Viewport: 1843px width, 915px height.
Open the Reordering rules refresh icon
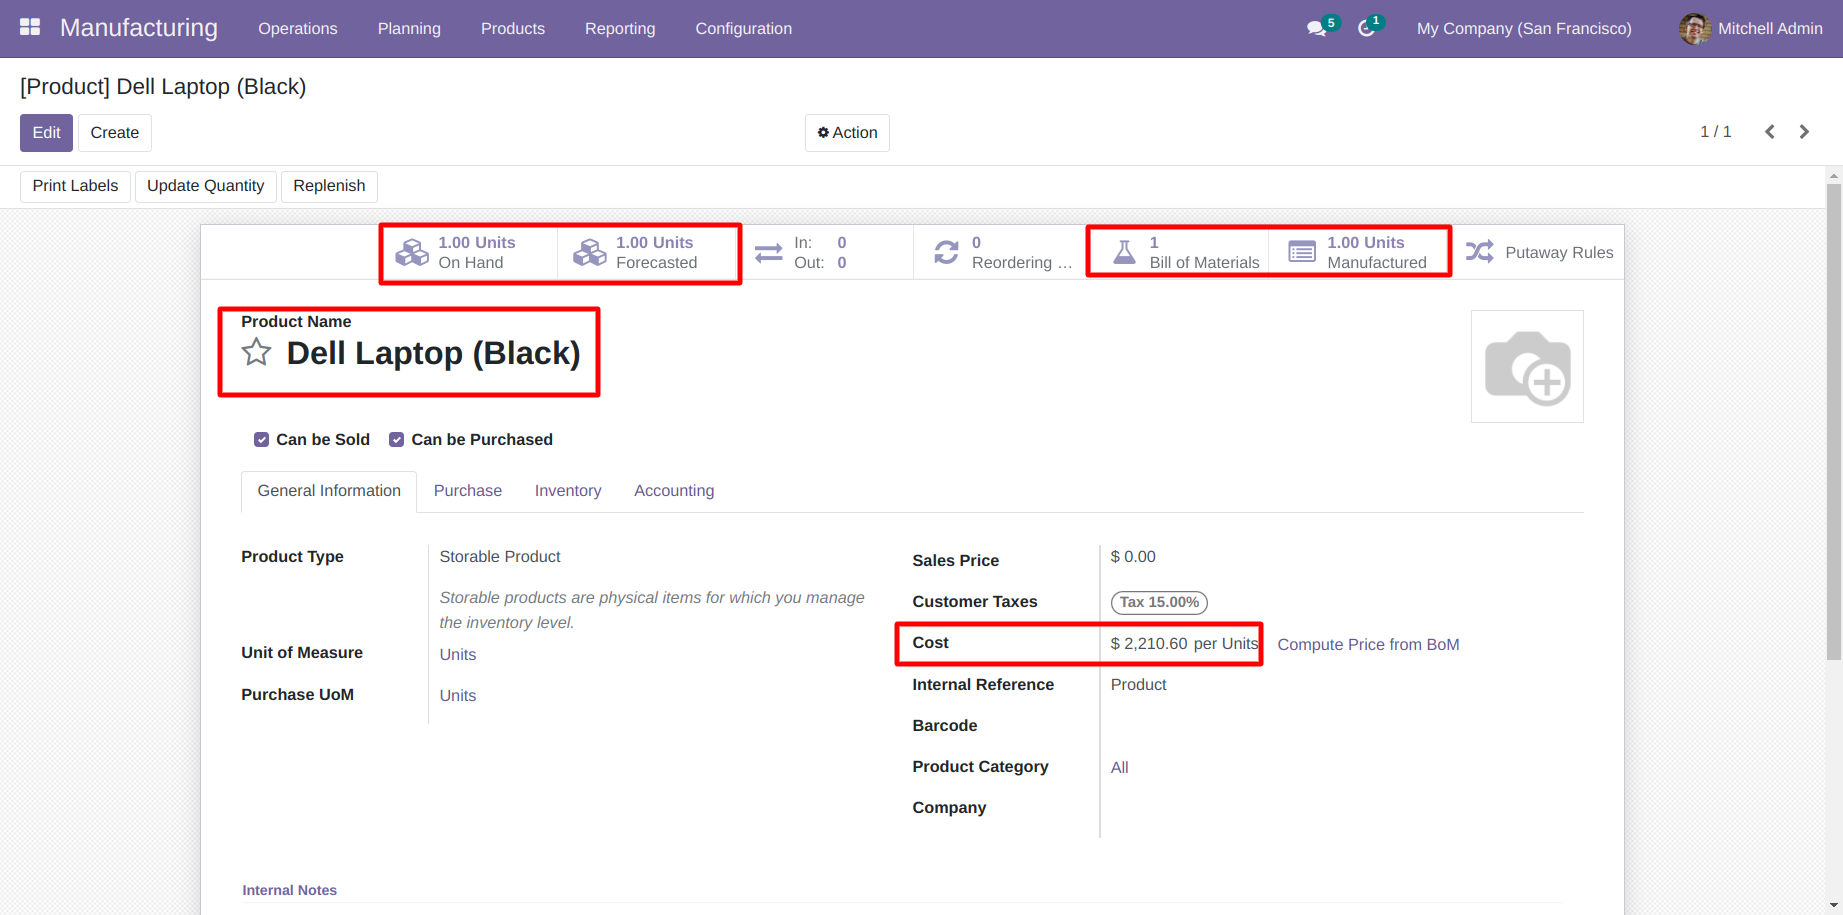[x=946, y=252]
